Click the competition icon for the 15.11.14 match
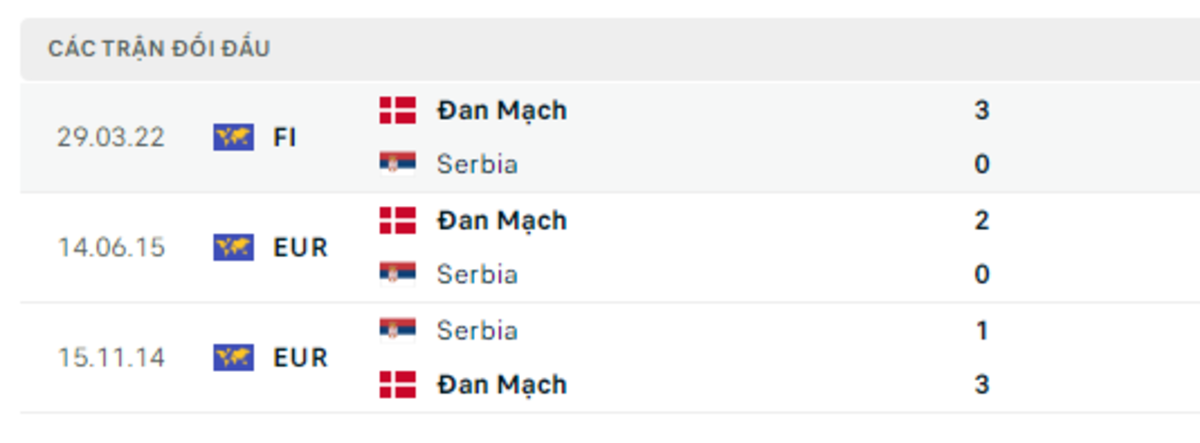This screenshot has width=1200, height=443. coord(233,357)
